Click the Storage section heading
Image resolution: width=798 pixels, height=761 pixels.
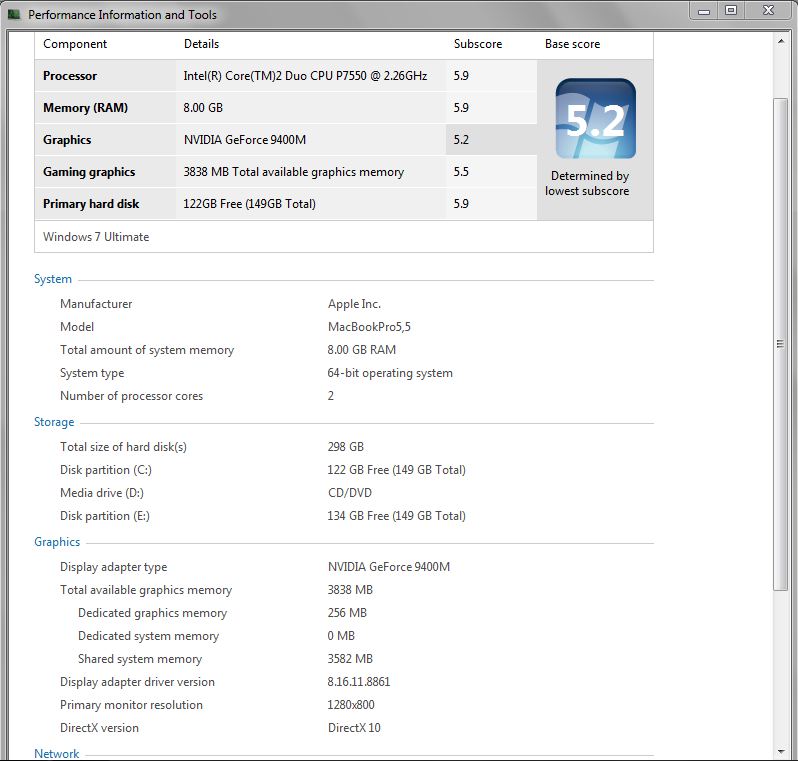tap(54, 422)
